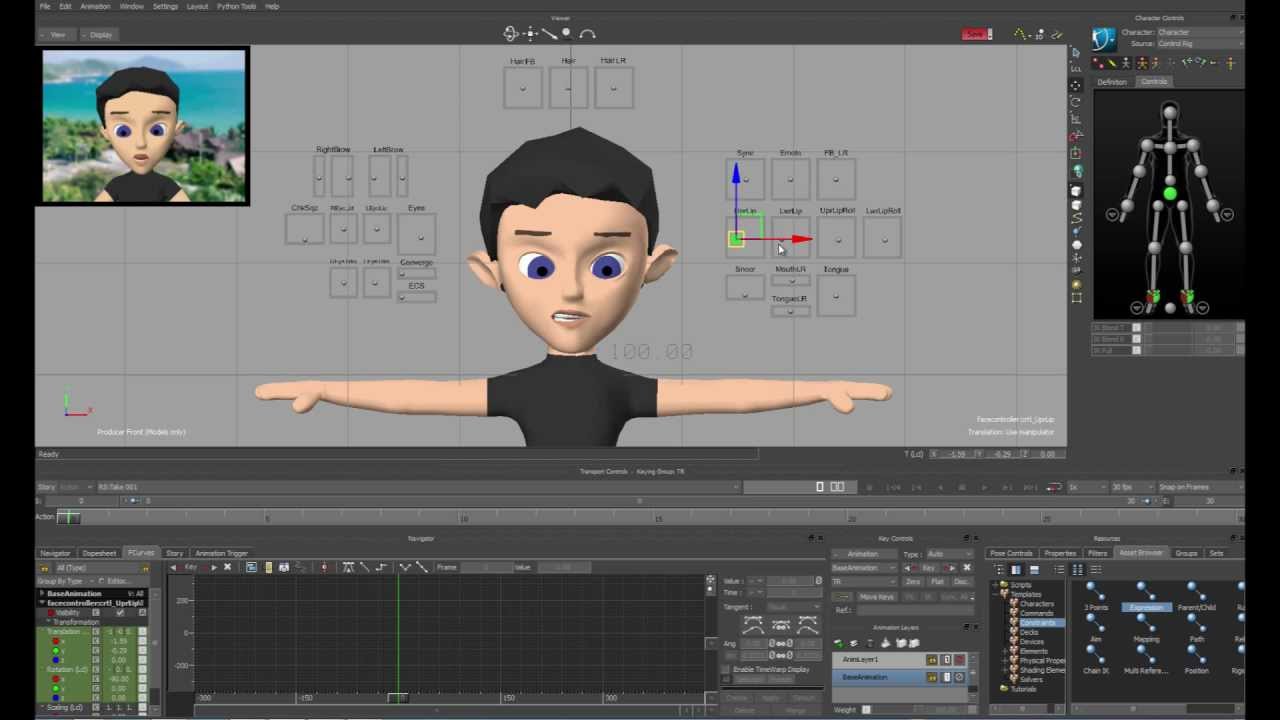
Task: Open the TR keying group dropdown
Action: (x=865, y=581)
